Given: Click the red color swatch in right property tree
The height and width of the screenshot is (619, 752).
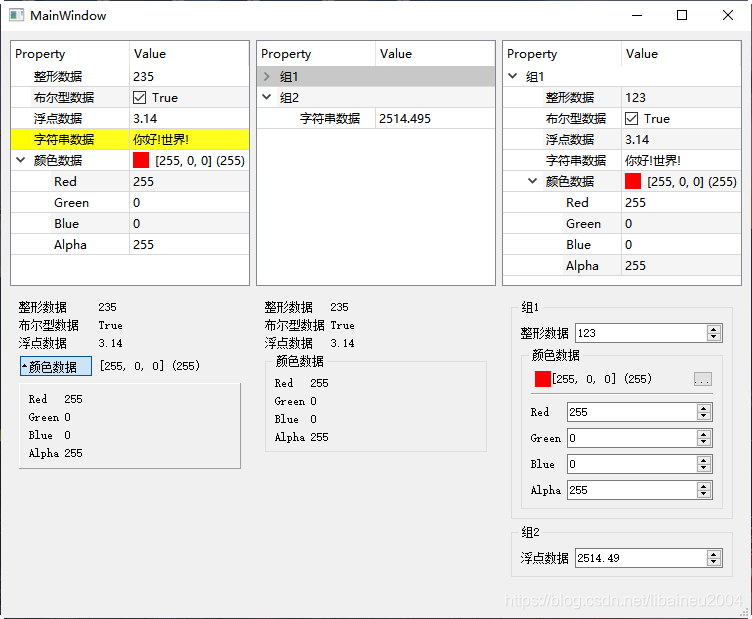Looking at the screenshot, I should point(633,181).
